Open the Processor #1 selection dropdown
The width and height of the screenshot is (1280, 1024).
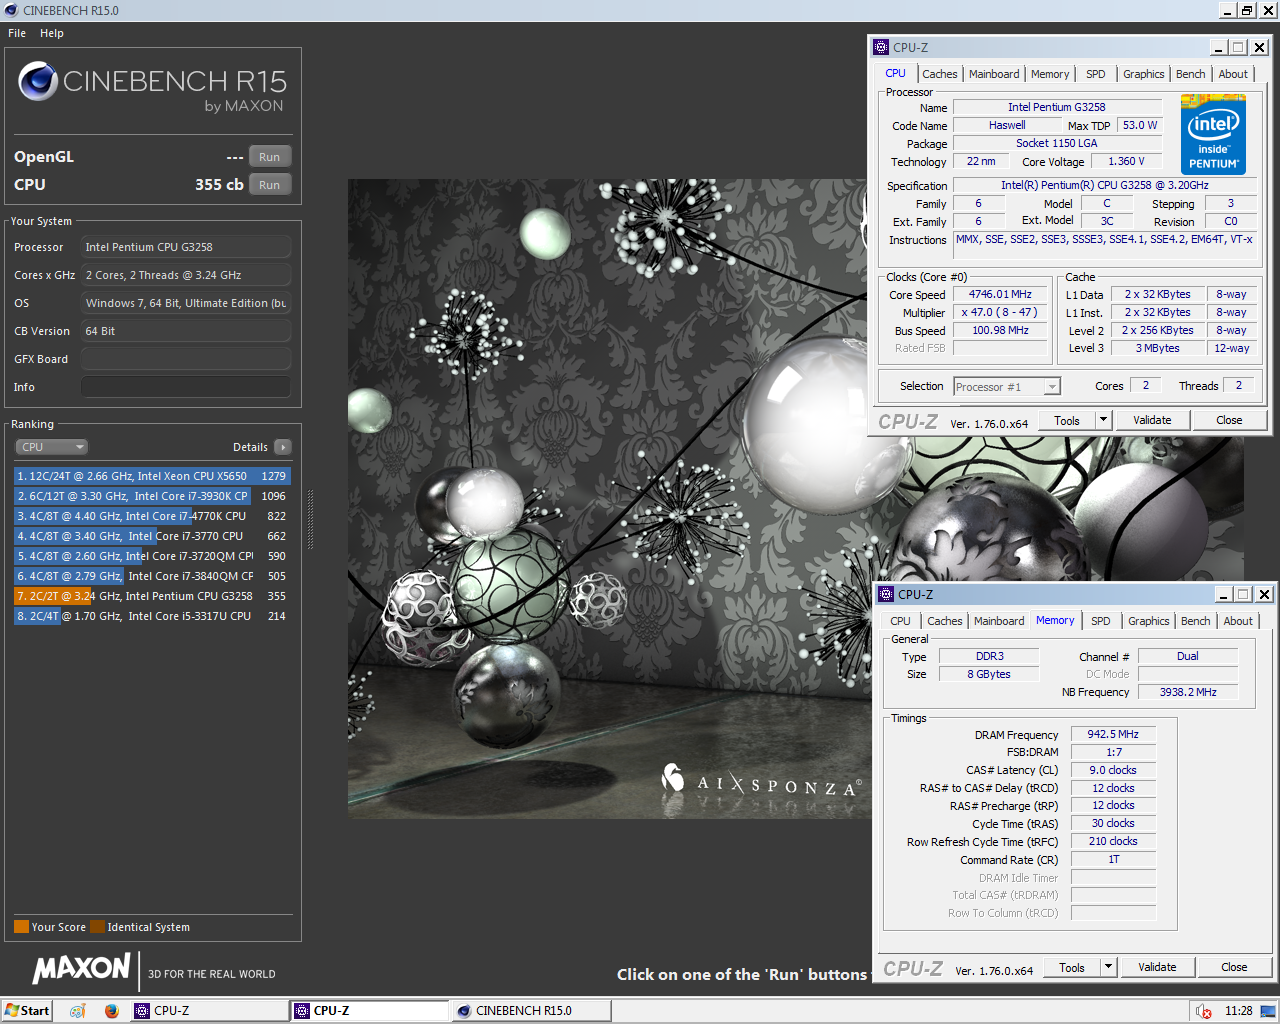point(1007,387)
